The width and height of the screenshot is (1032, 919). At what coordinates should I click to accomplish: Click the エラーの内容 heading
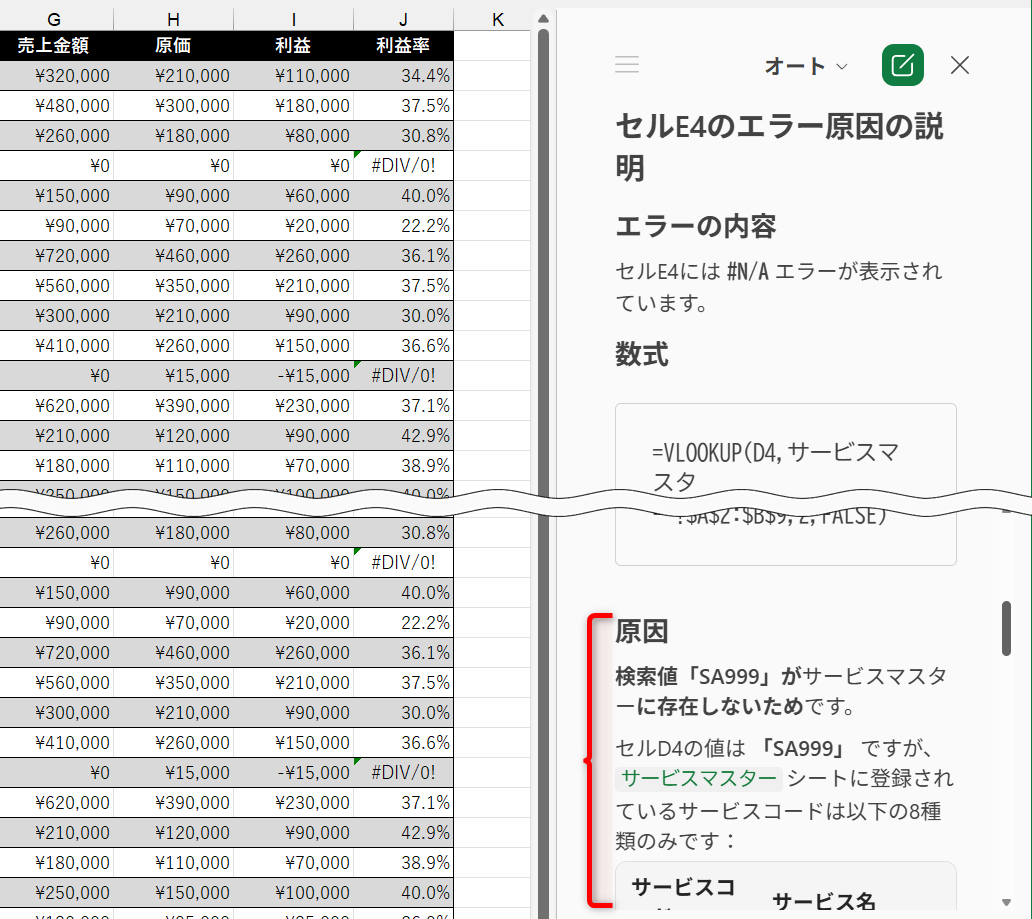[x=696, y=226]
